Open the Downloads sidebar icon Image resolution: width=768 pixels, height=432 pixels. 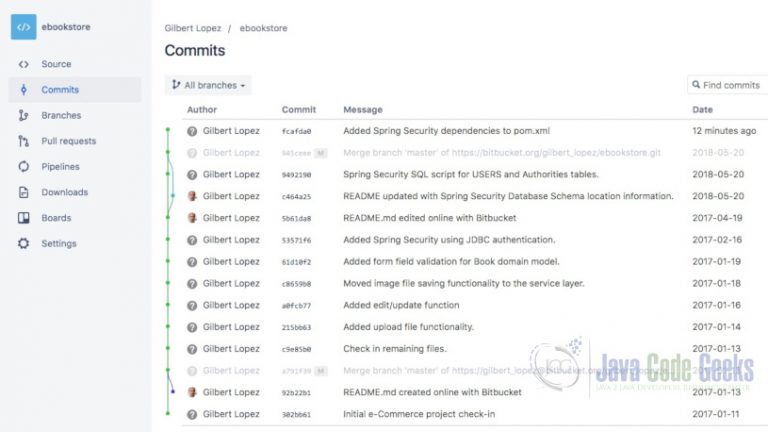click(24, 192)
